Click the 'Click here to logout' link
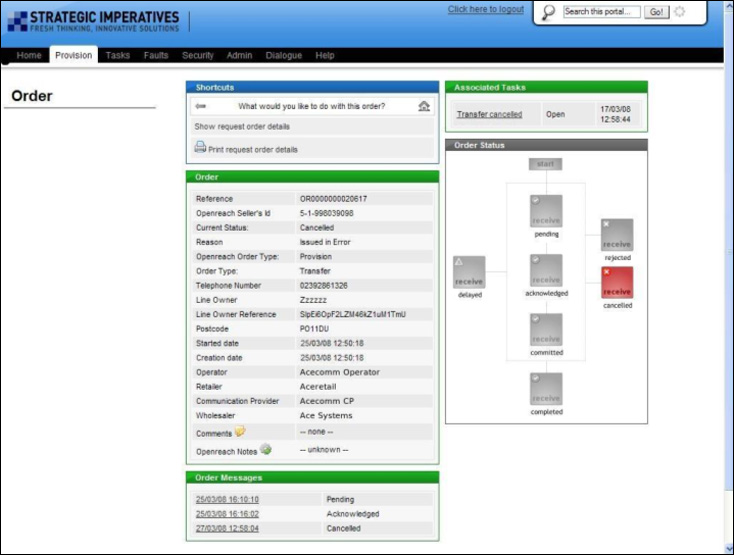 point(485,10)
